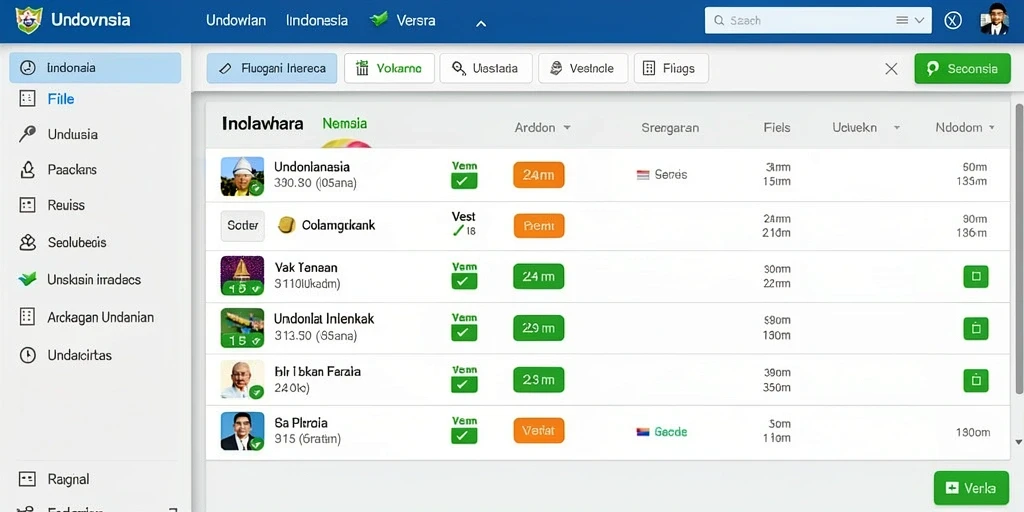Viewport: 1024px width, 512px height.
Task: Switch to the Vestricle tab
Action: (x=583, y=68)
